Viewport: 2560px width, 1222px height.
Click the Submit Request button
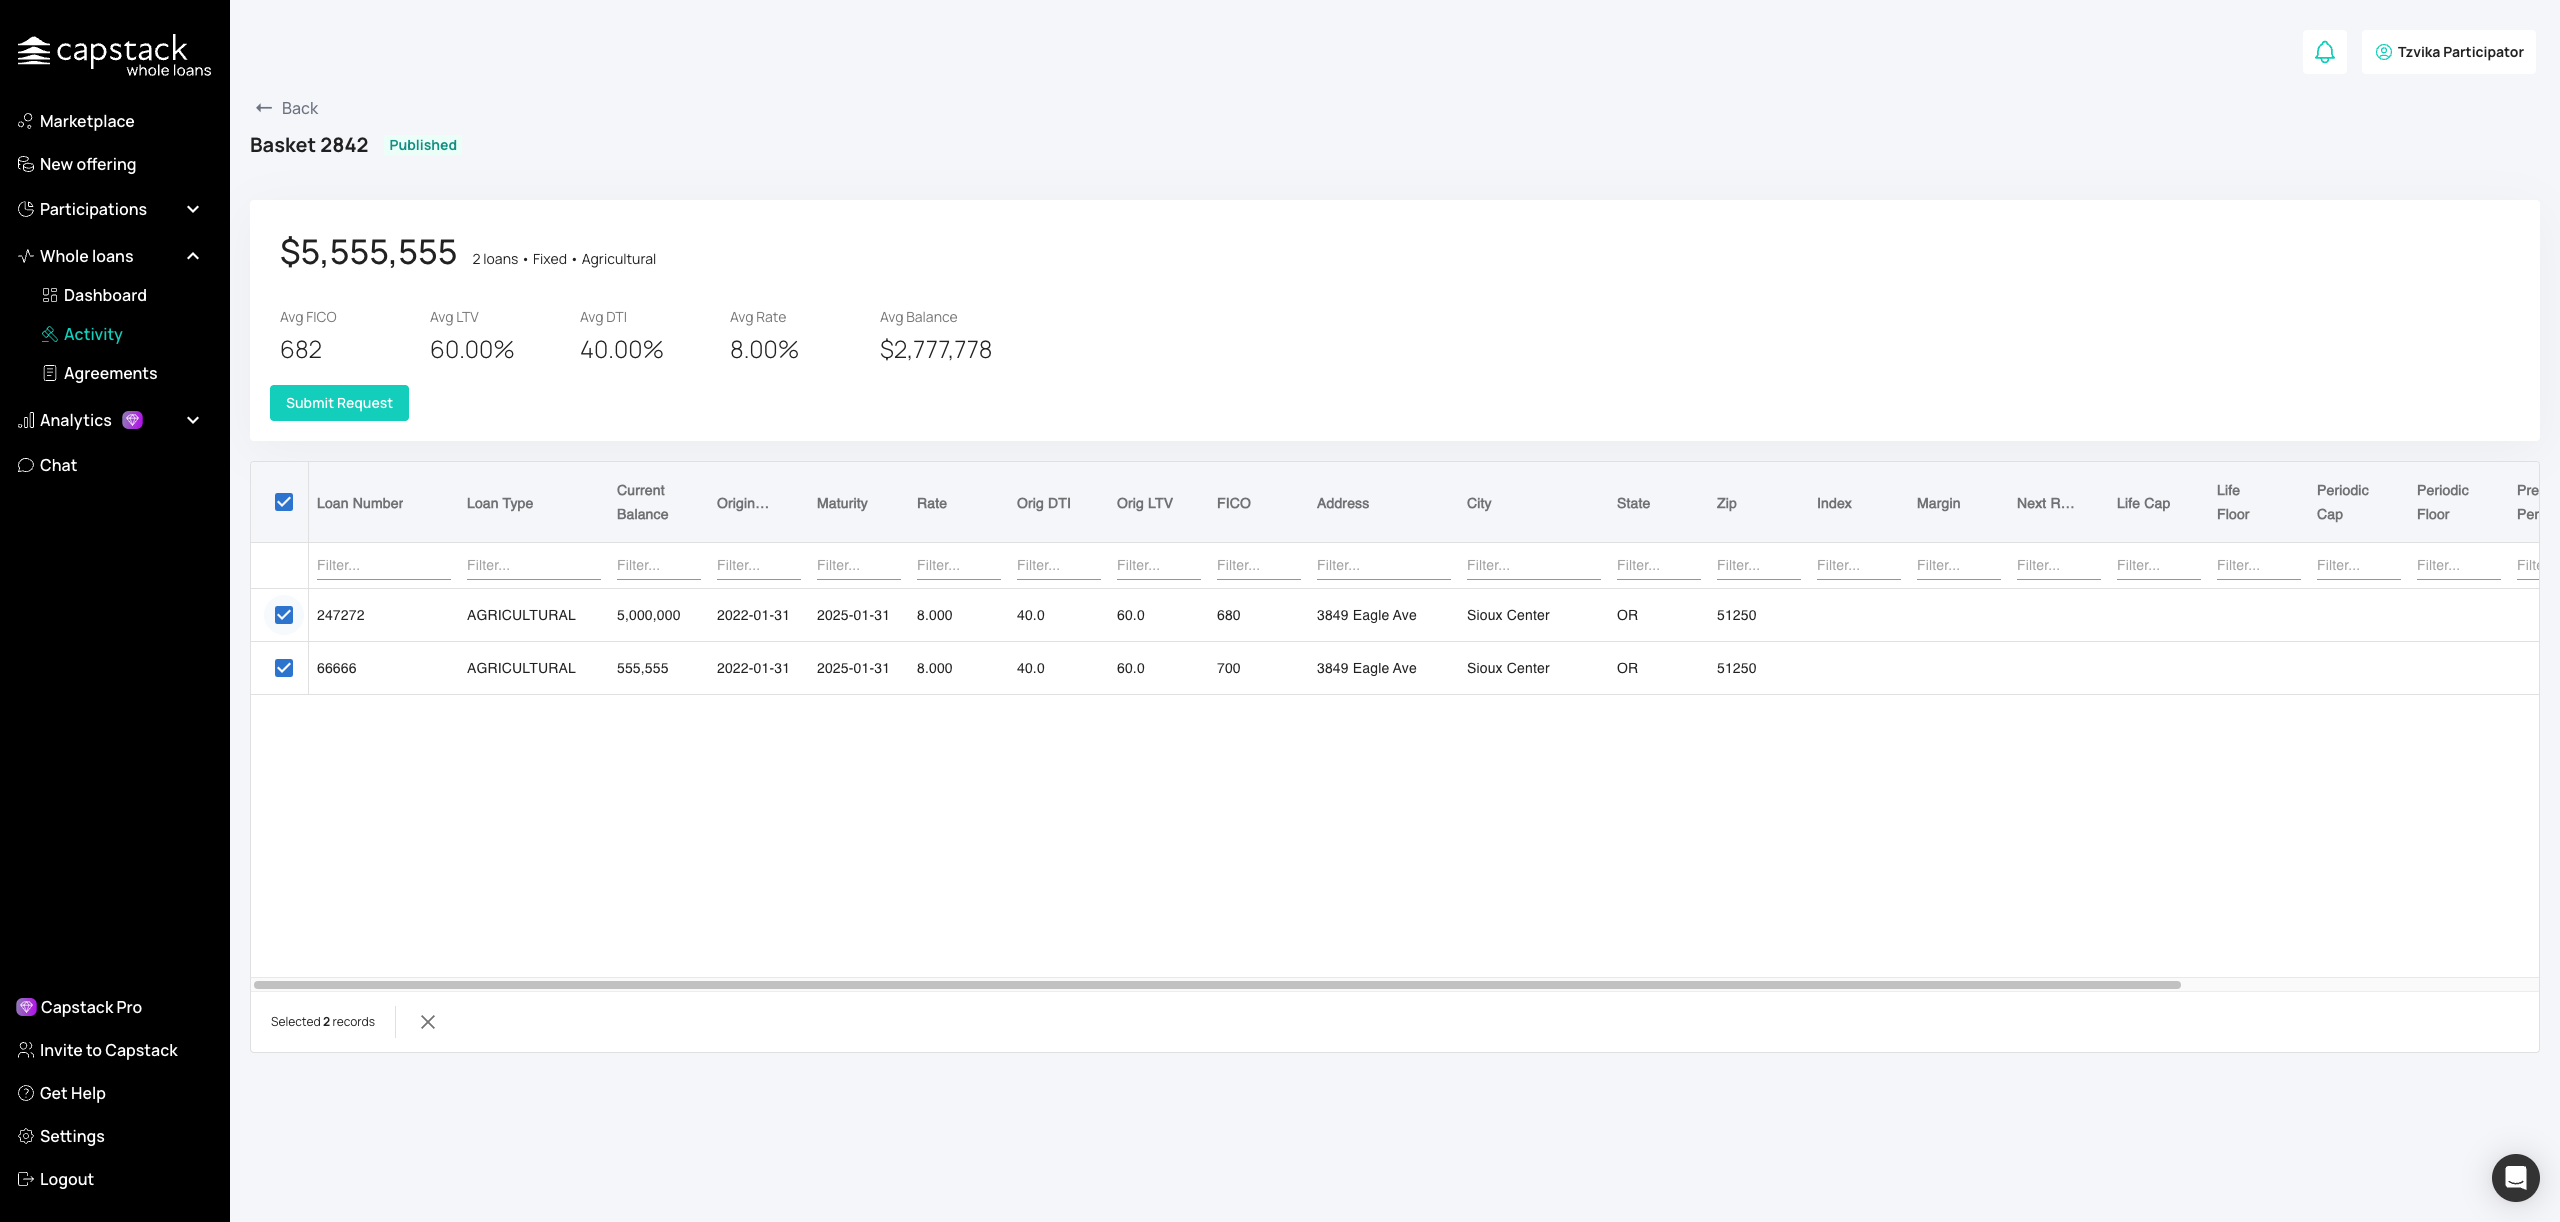tap(339, 403)
